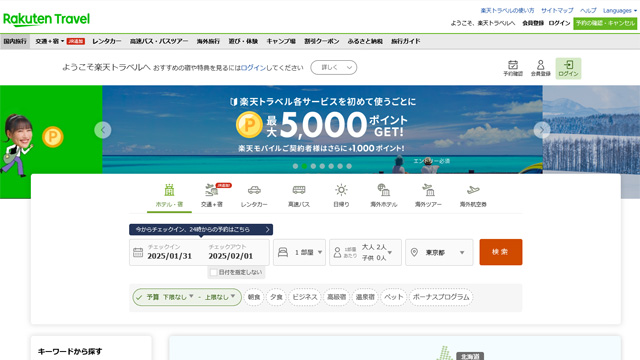This screenshot has width=640, height=360.
Task: Select the last carousel dot indicator
Action: click(349, 166)
